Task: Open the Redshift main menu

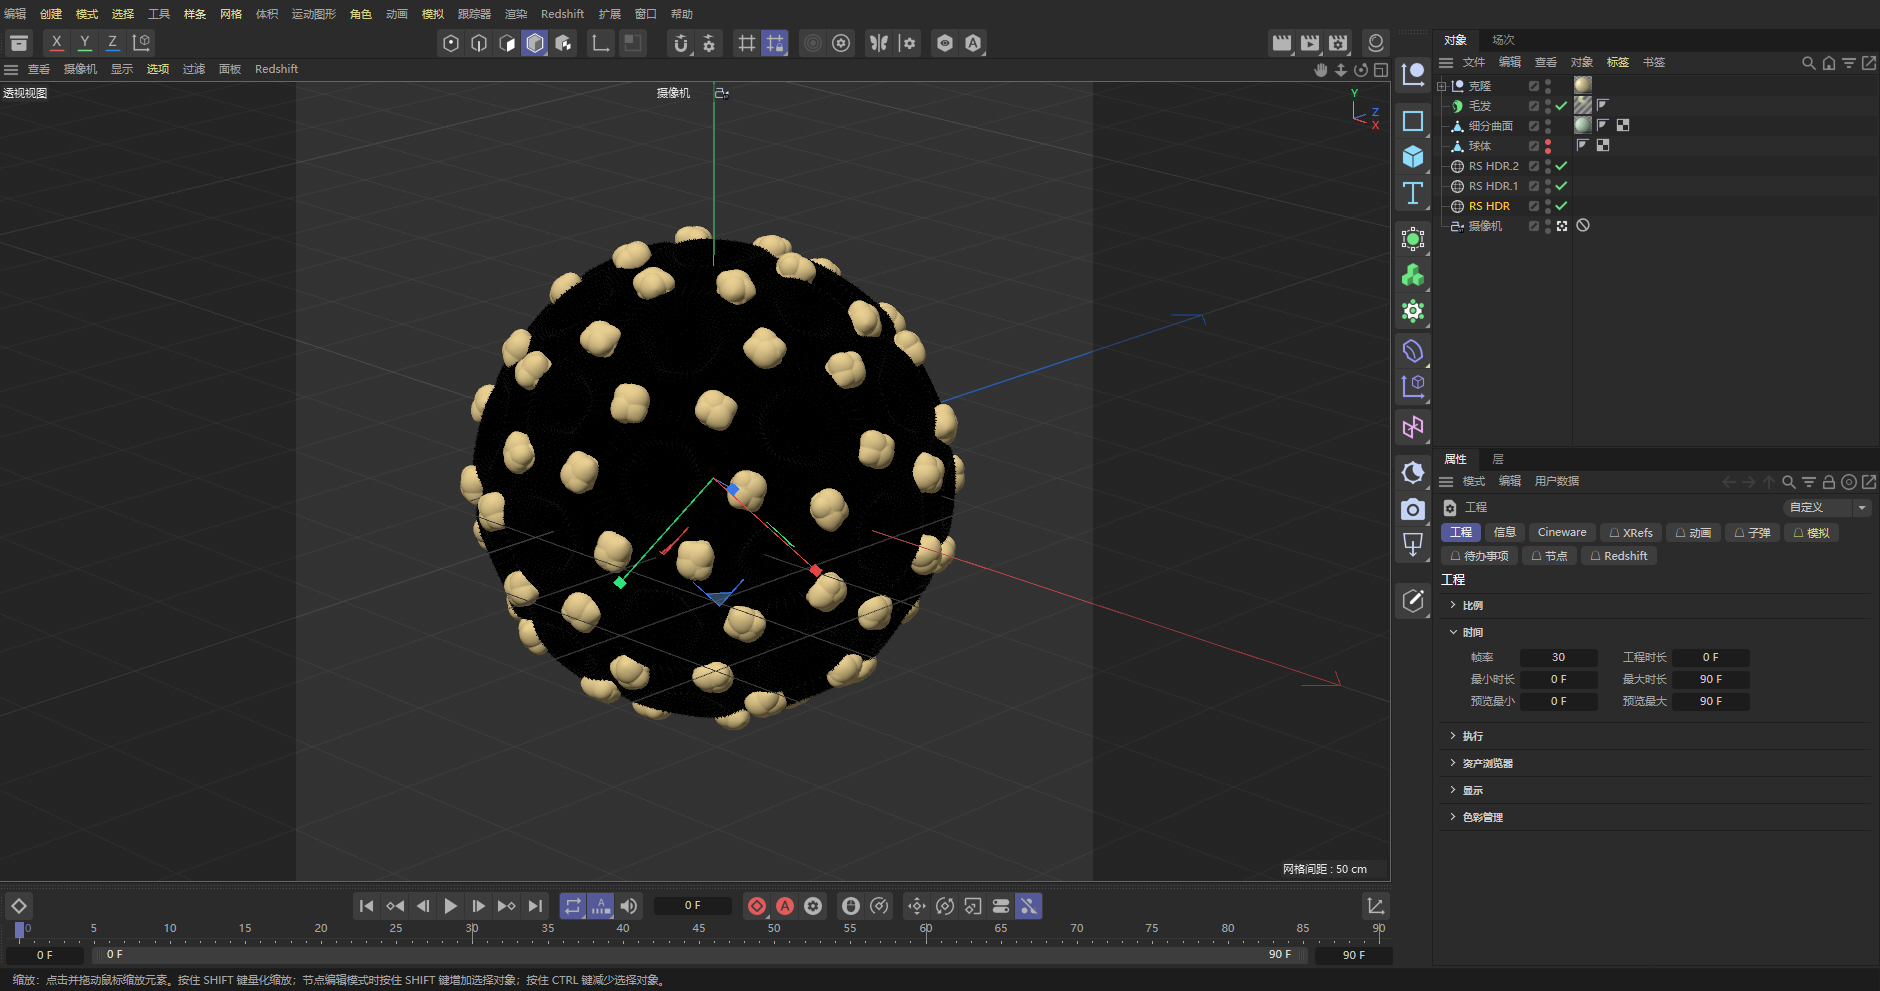Action: (562, 14)
